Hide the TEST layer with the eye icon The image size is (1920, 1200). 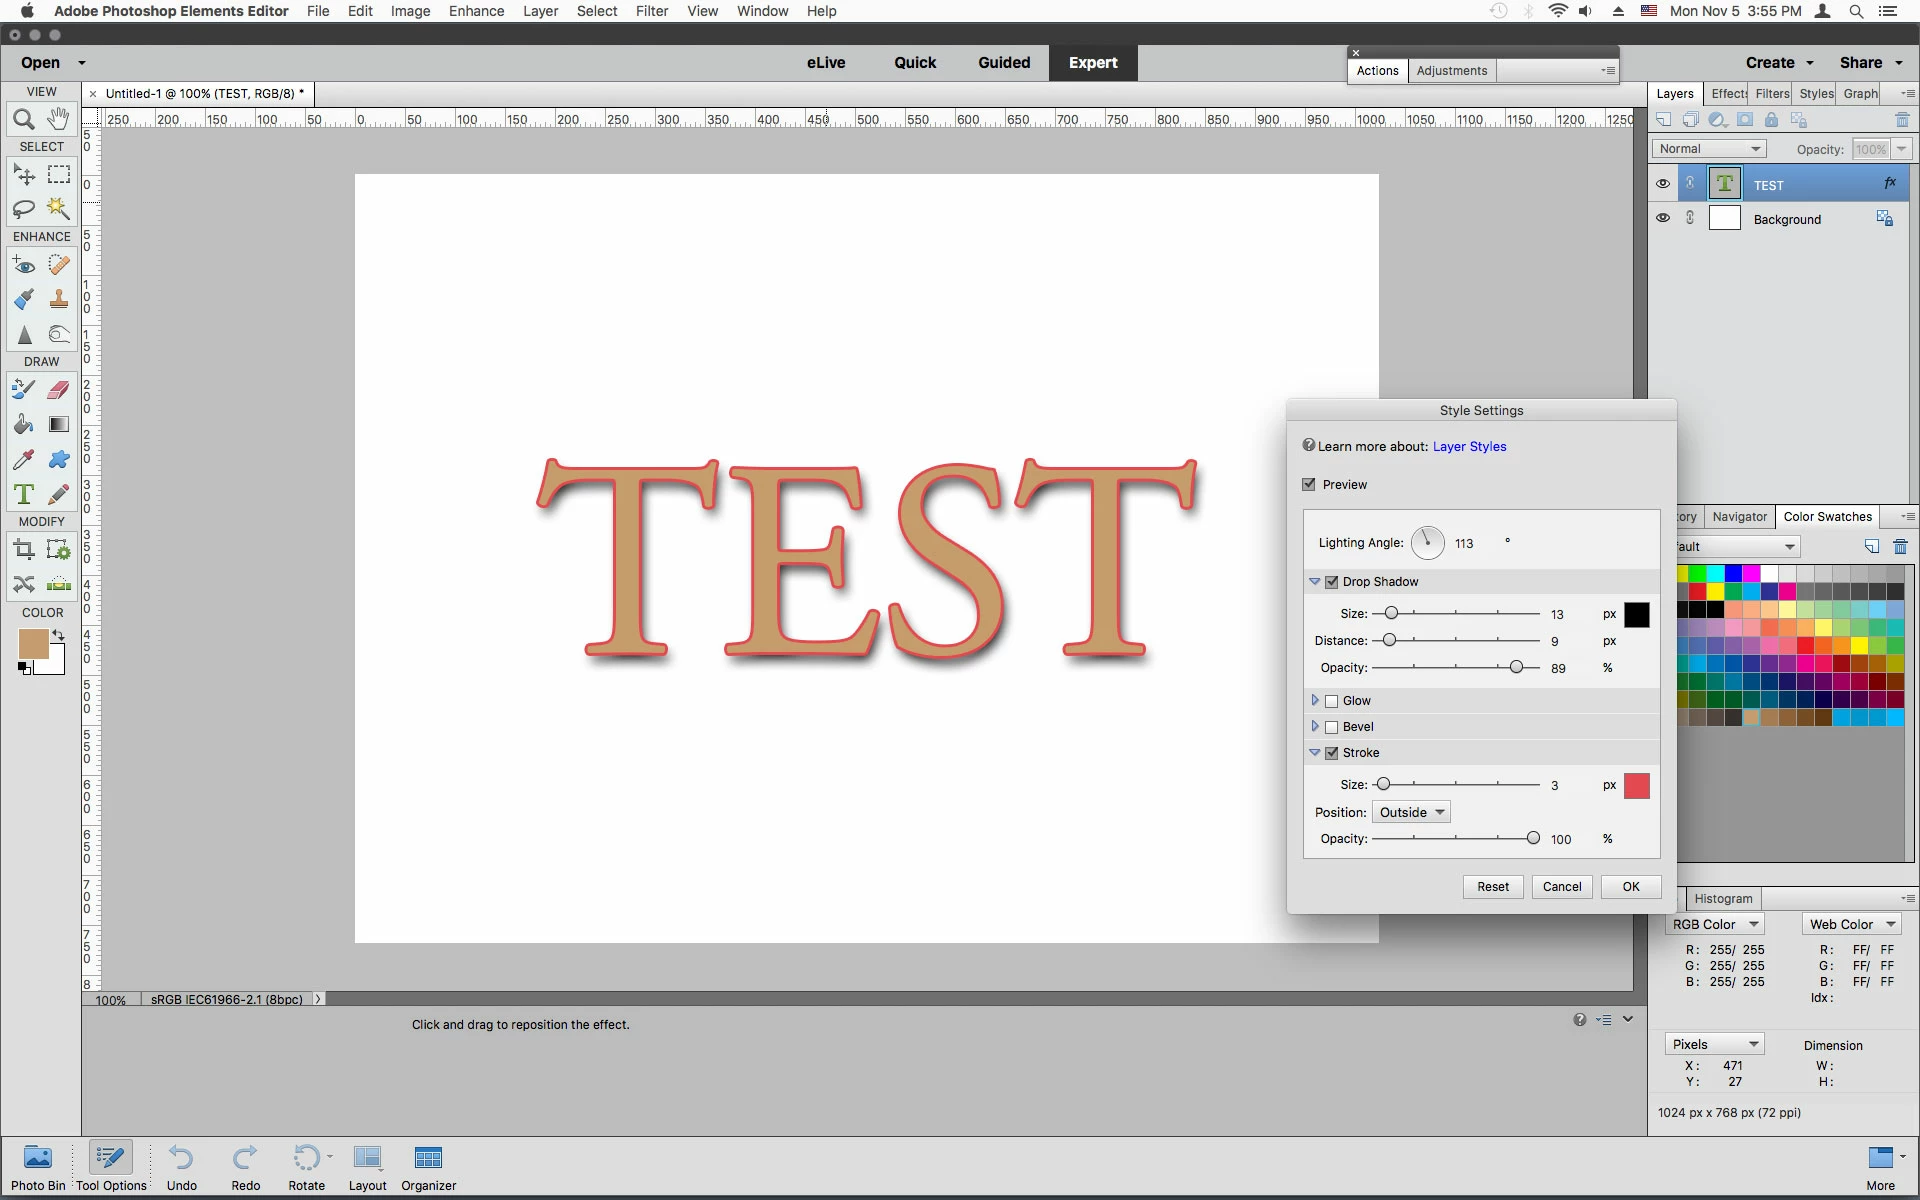point(1662,184)
